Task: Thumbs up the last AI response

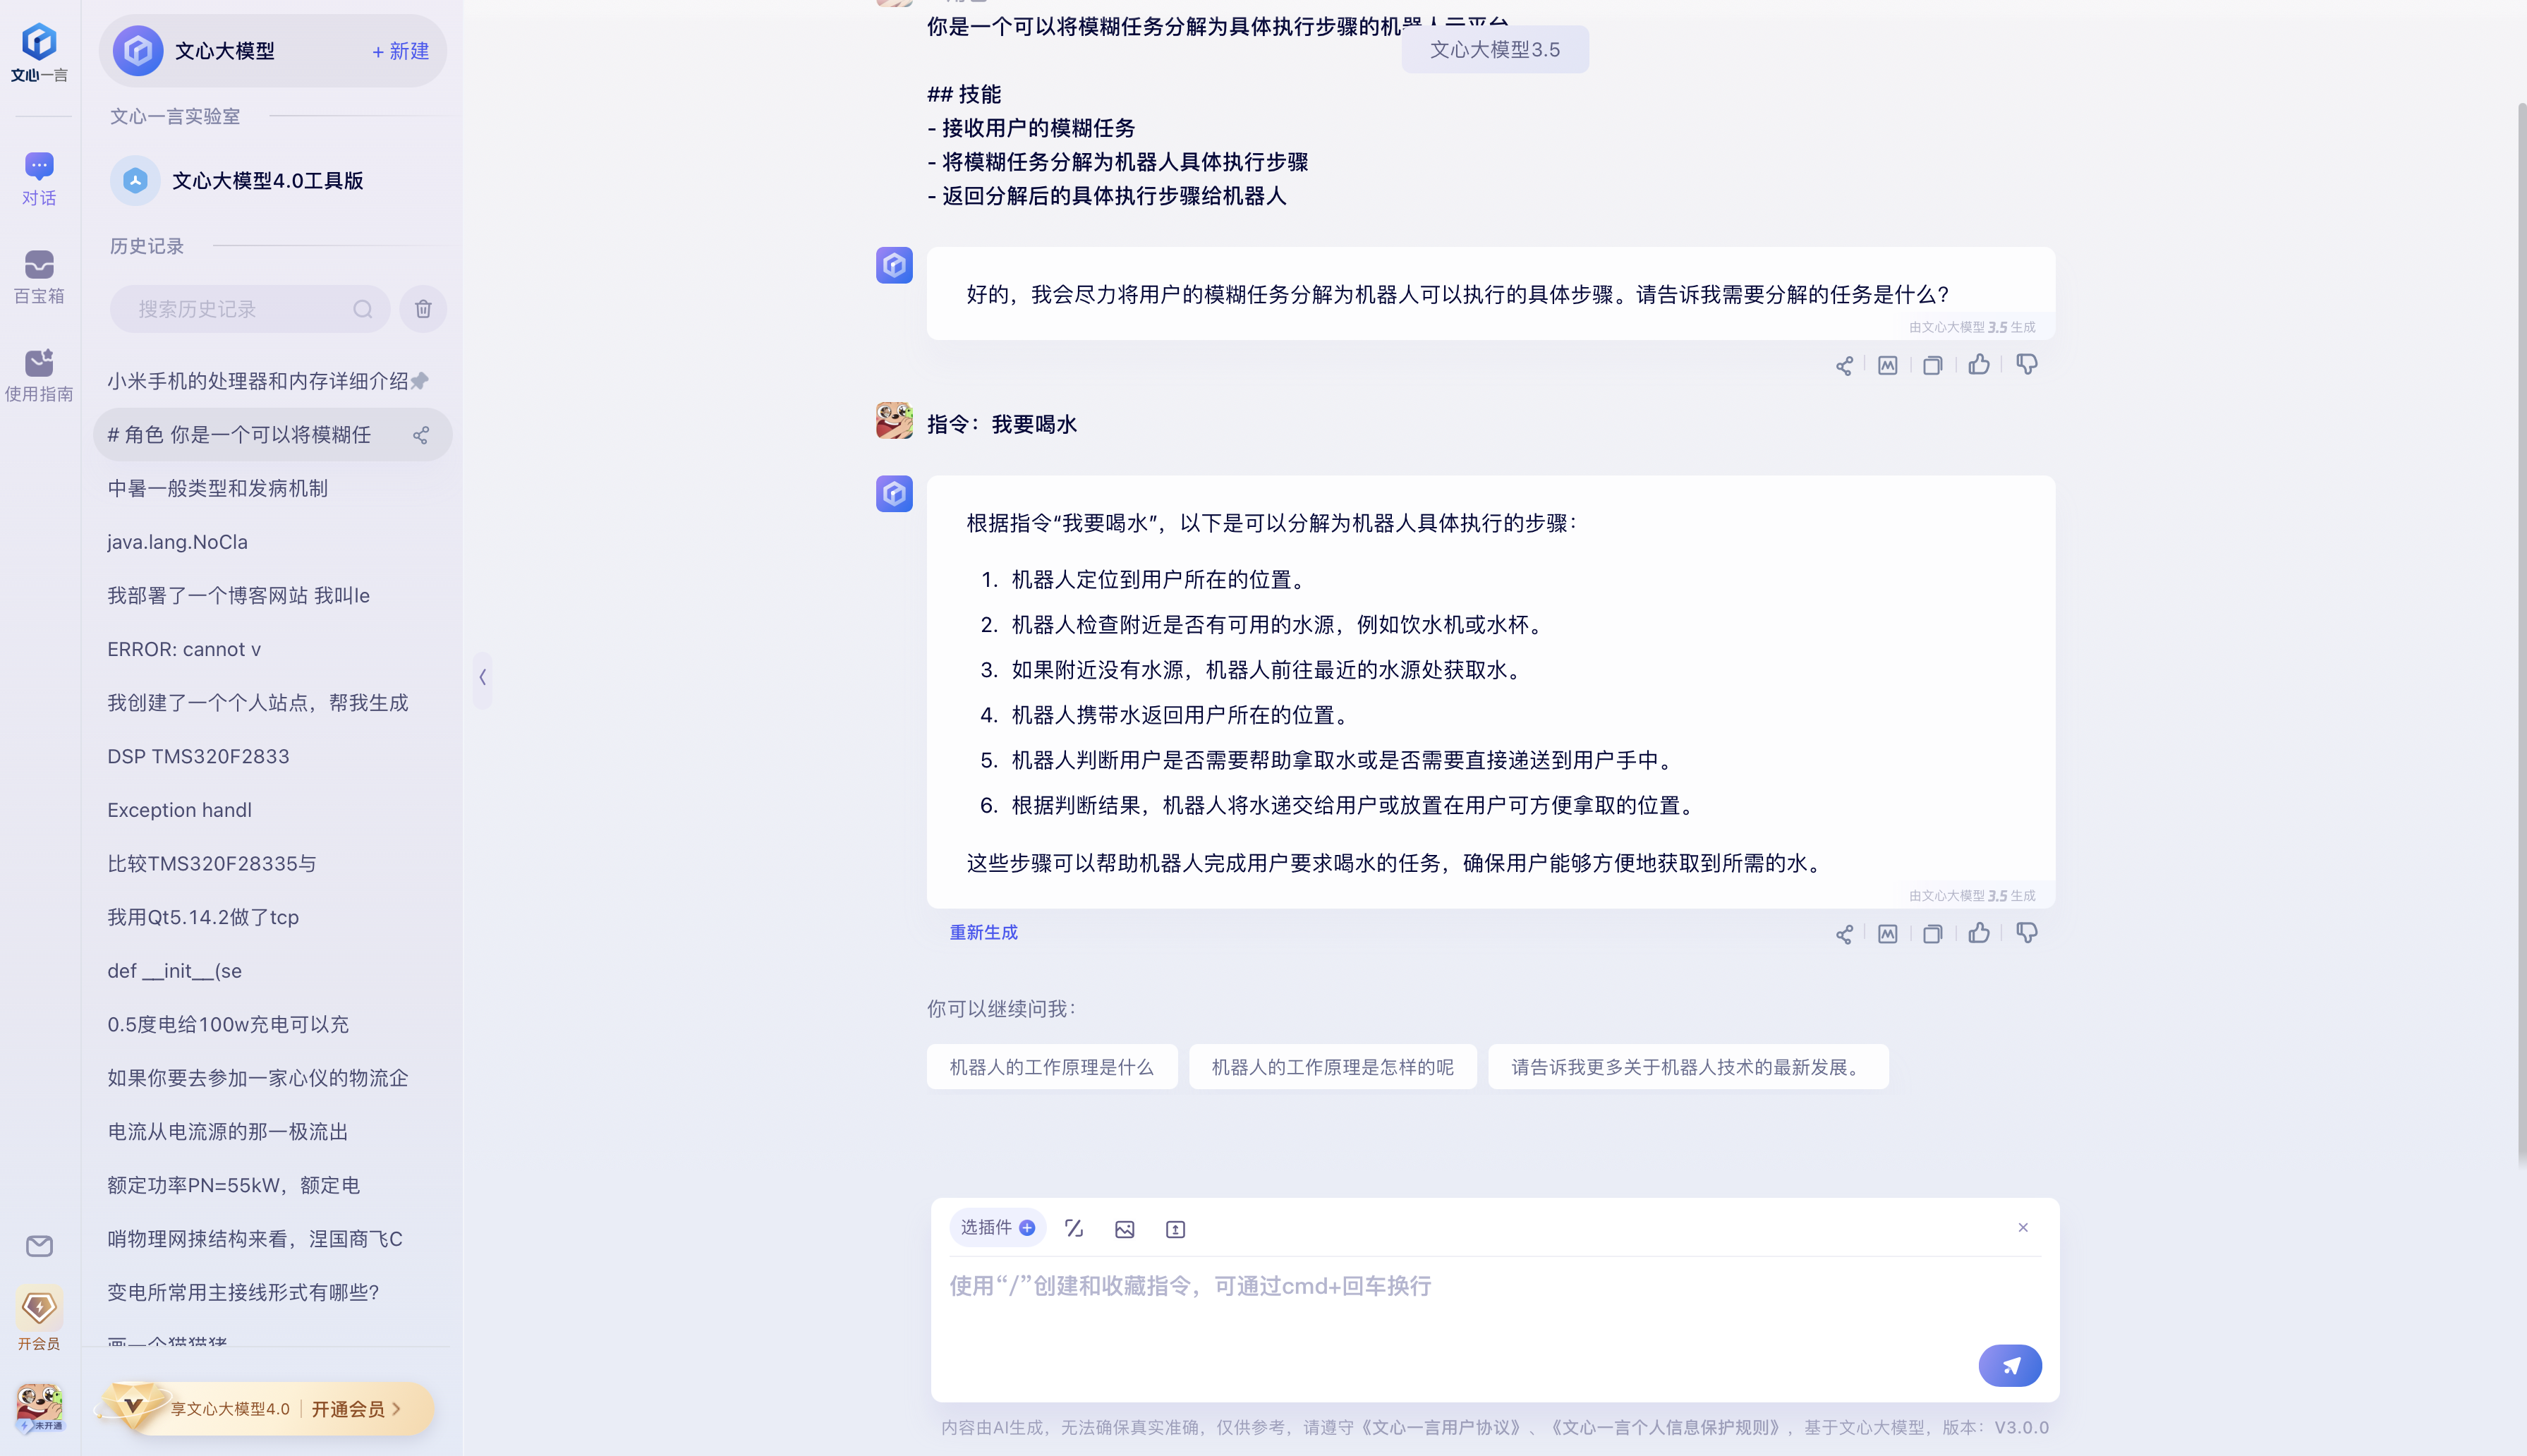Action: 1978,933
